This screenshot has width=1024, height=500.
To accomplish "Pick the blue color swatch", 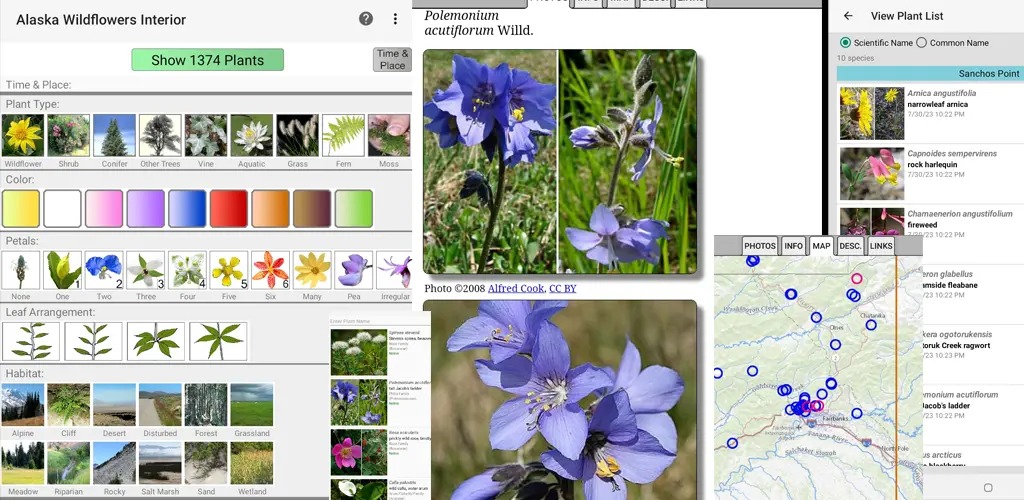I will coord(187,209).
